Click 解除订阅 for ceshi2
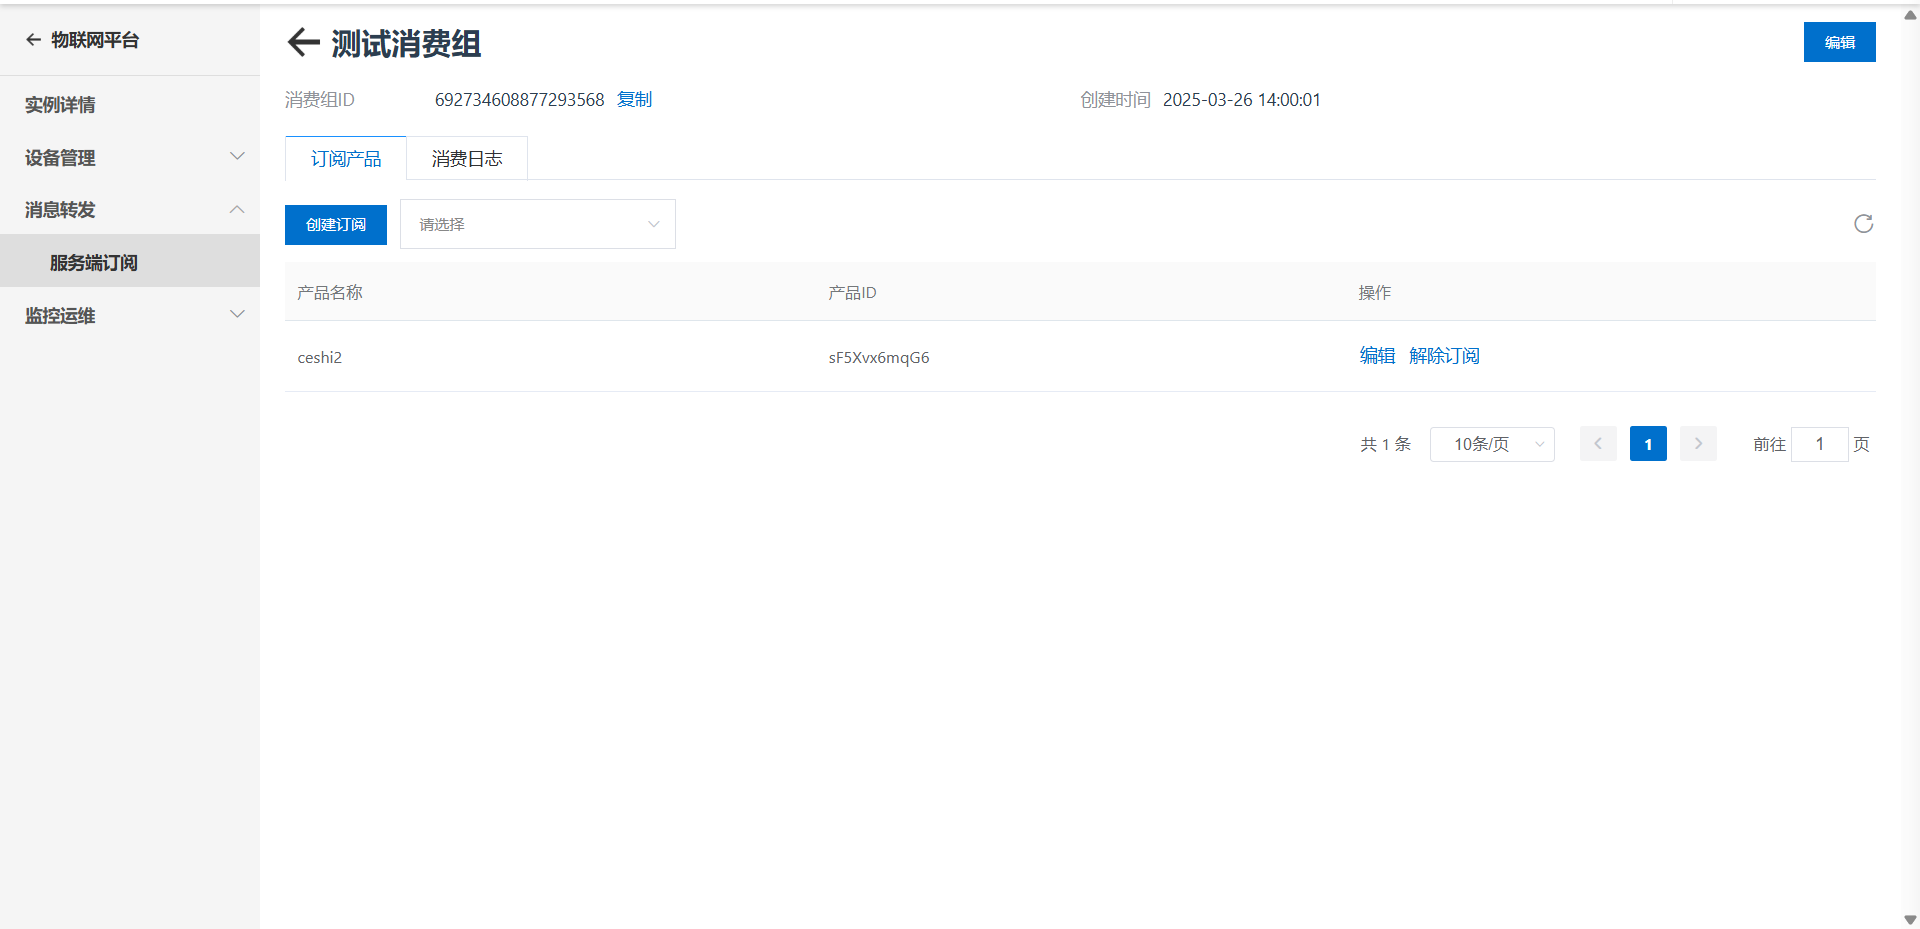Screen dimensions: 1920x929 1444,356
